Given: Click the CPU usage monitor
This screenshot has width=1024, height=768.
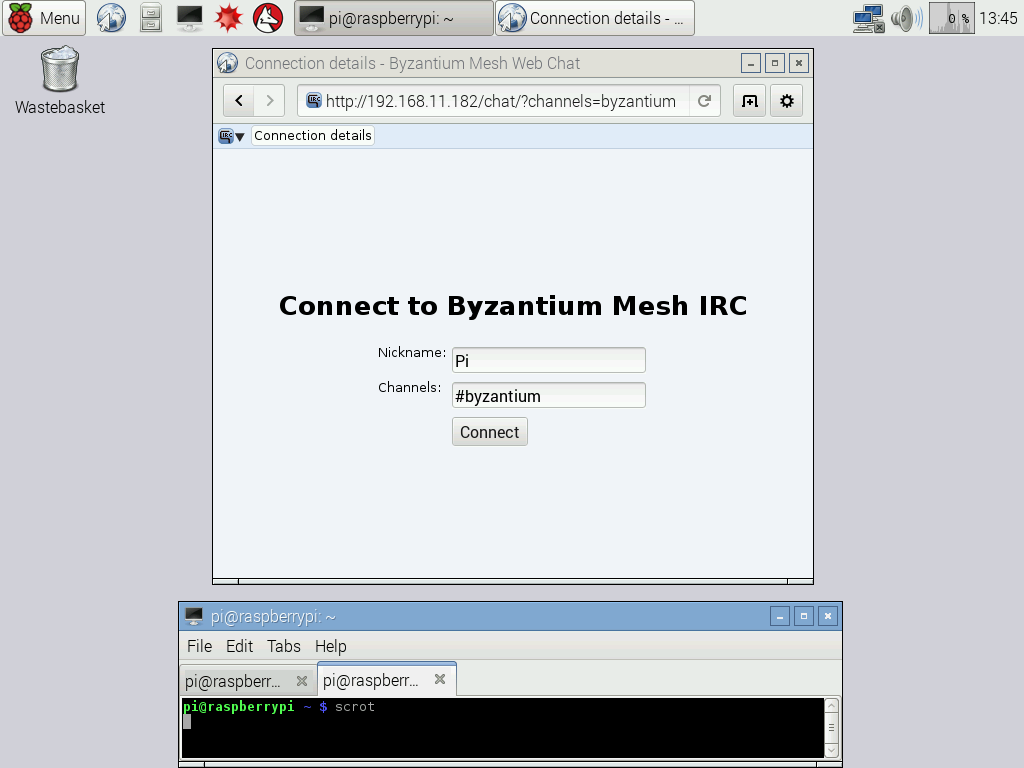Looking at the screenshot, I should [952, 18].
